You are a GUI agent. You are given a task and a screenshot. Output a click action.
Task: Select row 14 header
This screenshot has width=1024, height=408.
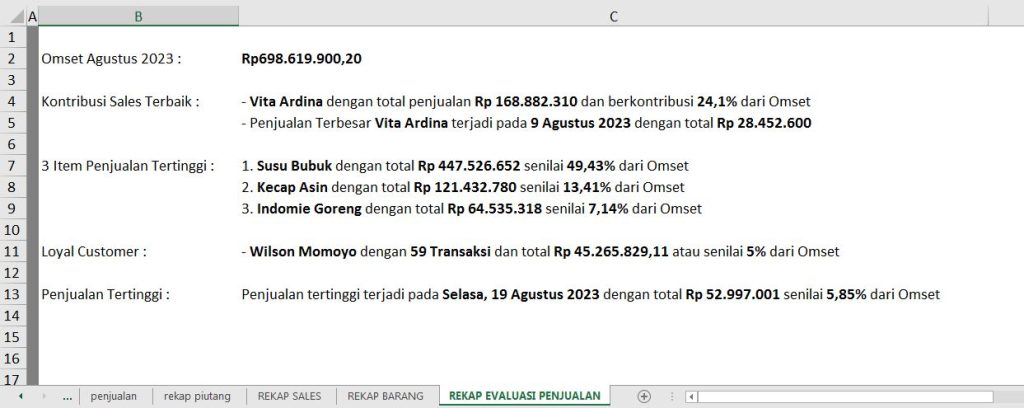[x=13, y=316]
